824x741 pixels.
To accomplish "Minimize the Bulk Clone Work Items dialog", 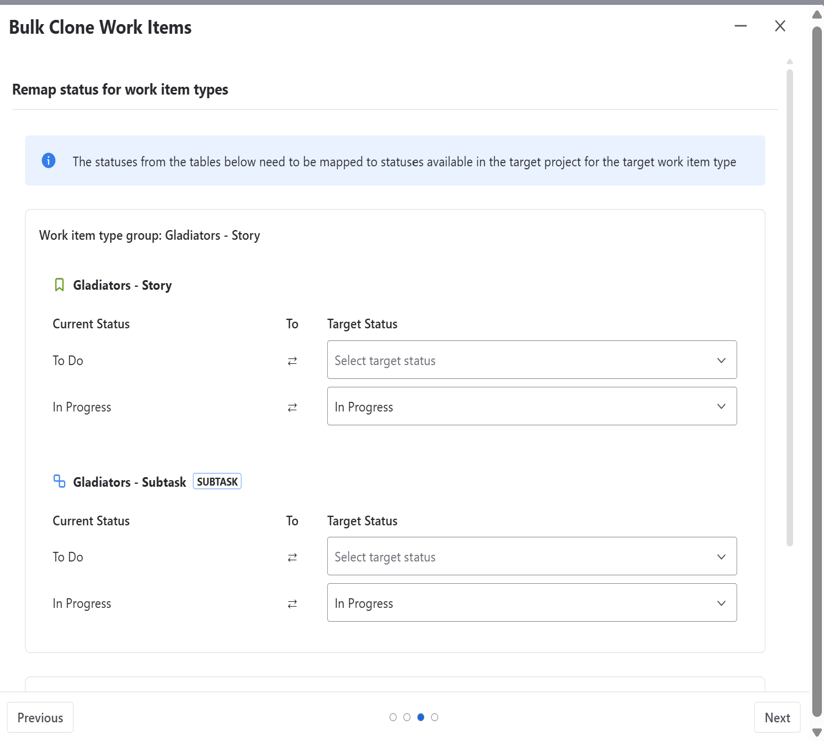I will coord(740,26).
